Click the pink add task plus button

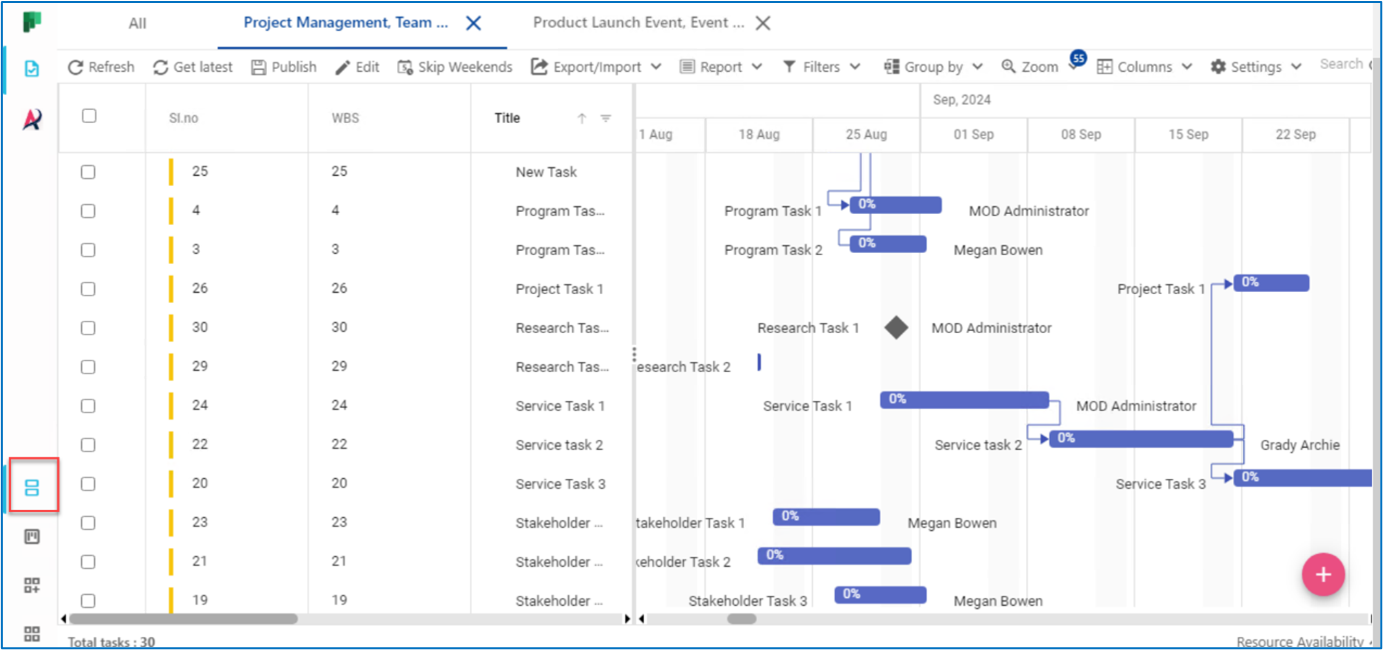tap(1323, 574)
